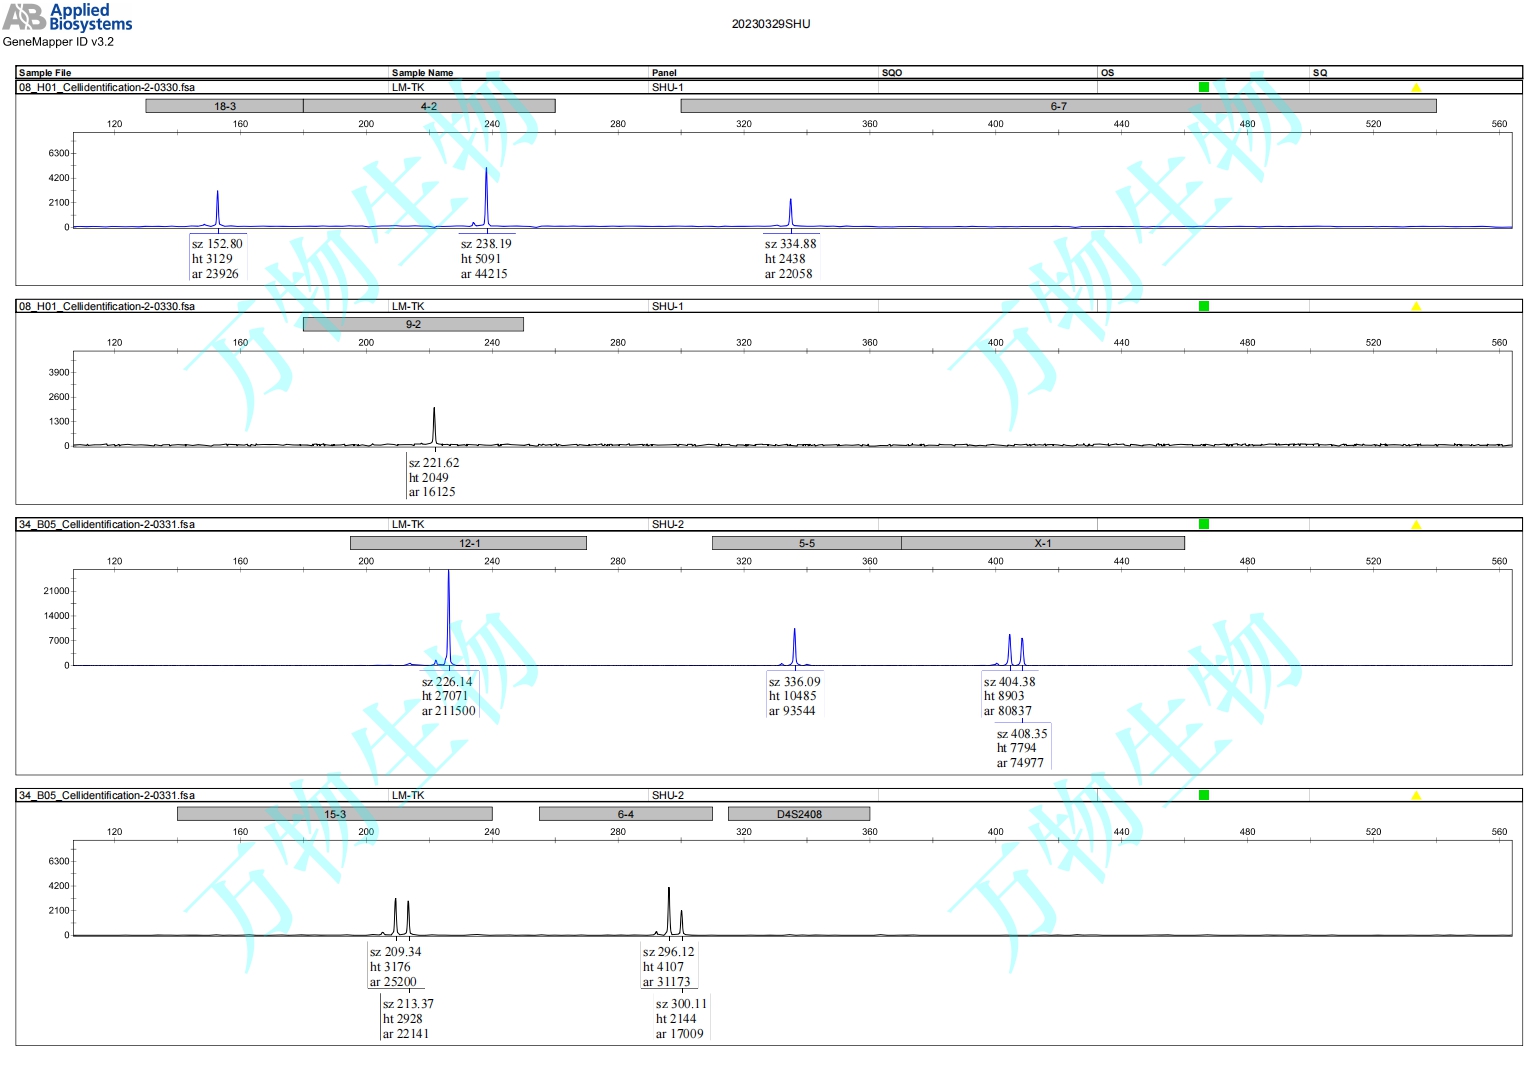Select the 6-7 marker bar
This screenshot has height=1084, width=1528.
pyautogui.click(x=1058, y=106)
